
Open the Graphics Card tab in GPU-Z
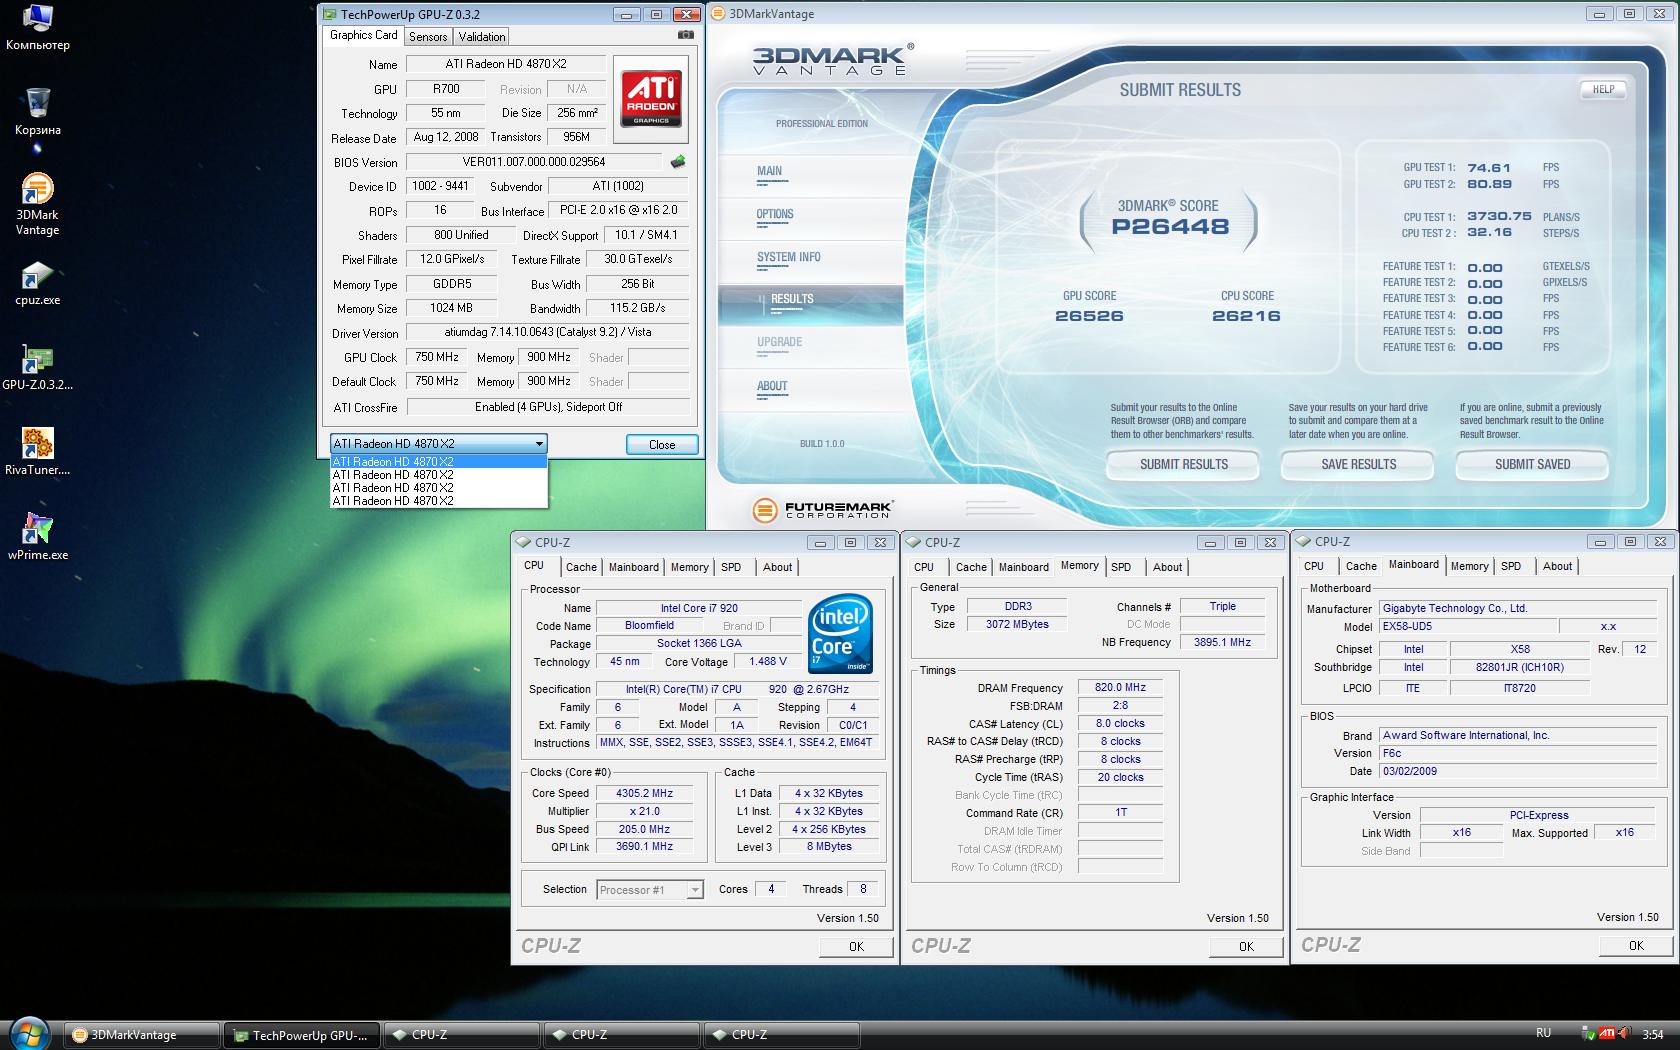[363, 35]
